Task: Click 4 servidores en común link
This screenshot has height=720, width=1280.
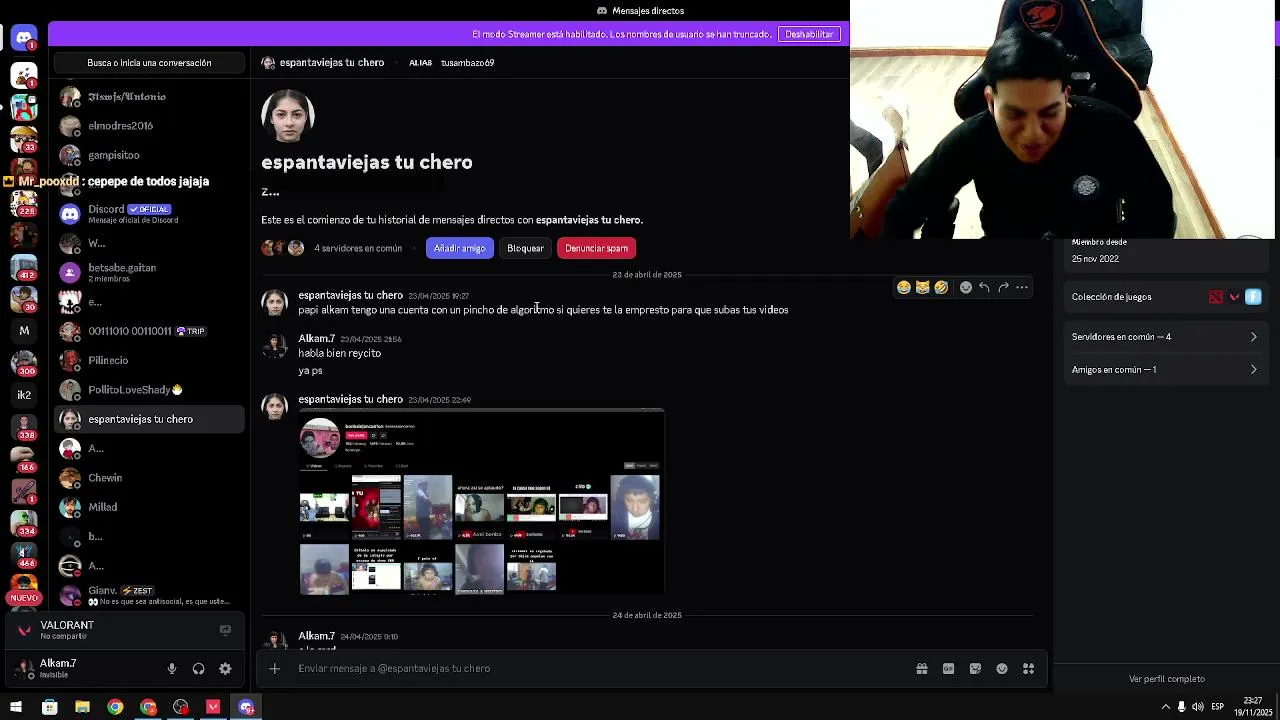Action: point(358,248)
